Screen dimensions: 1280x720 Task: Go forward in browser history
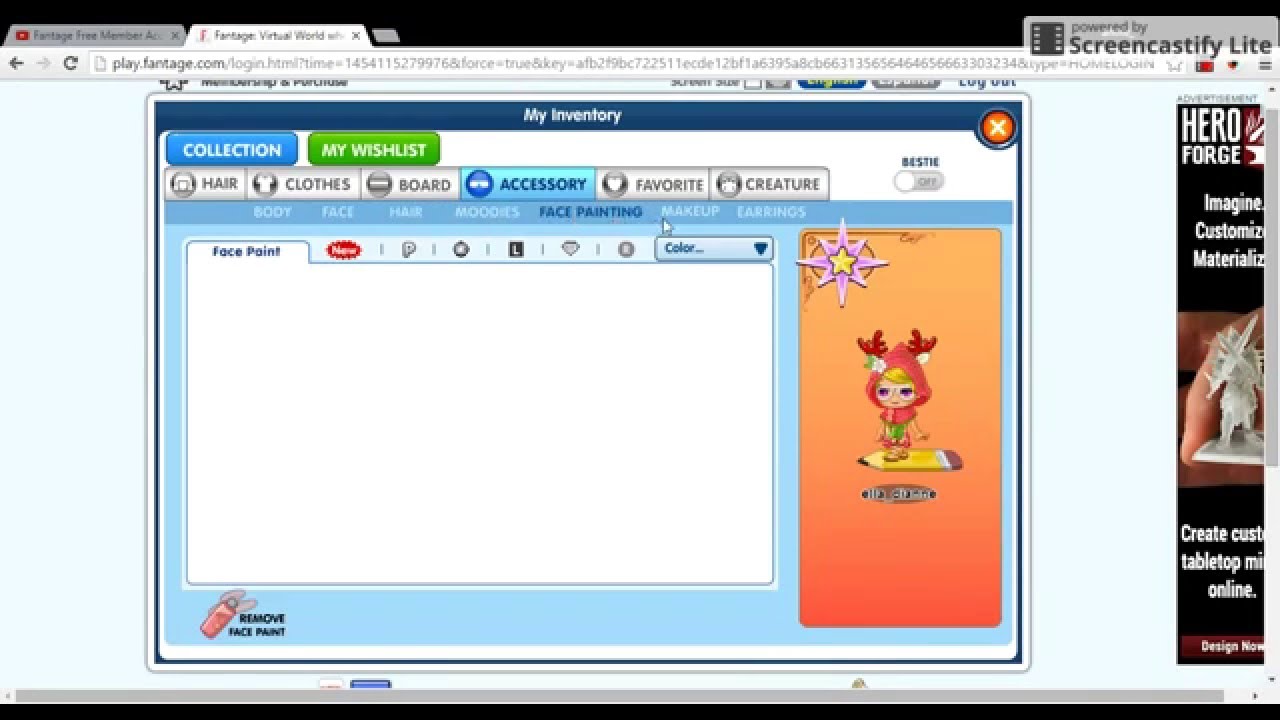(x=43, y=63)
